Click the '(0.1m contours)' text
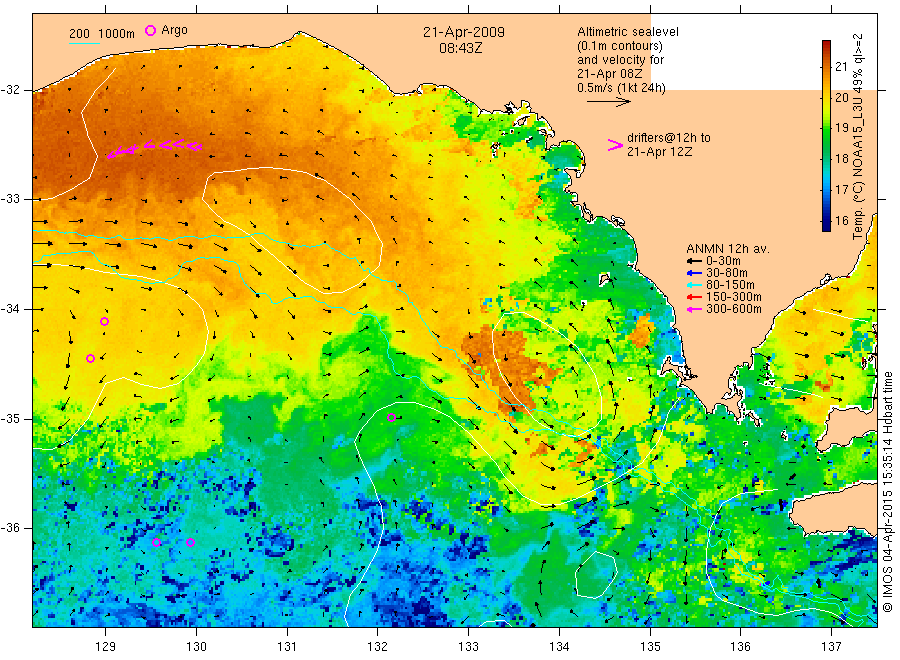This screenshot has width=900, height=660. (x=619, y=46)
